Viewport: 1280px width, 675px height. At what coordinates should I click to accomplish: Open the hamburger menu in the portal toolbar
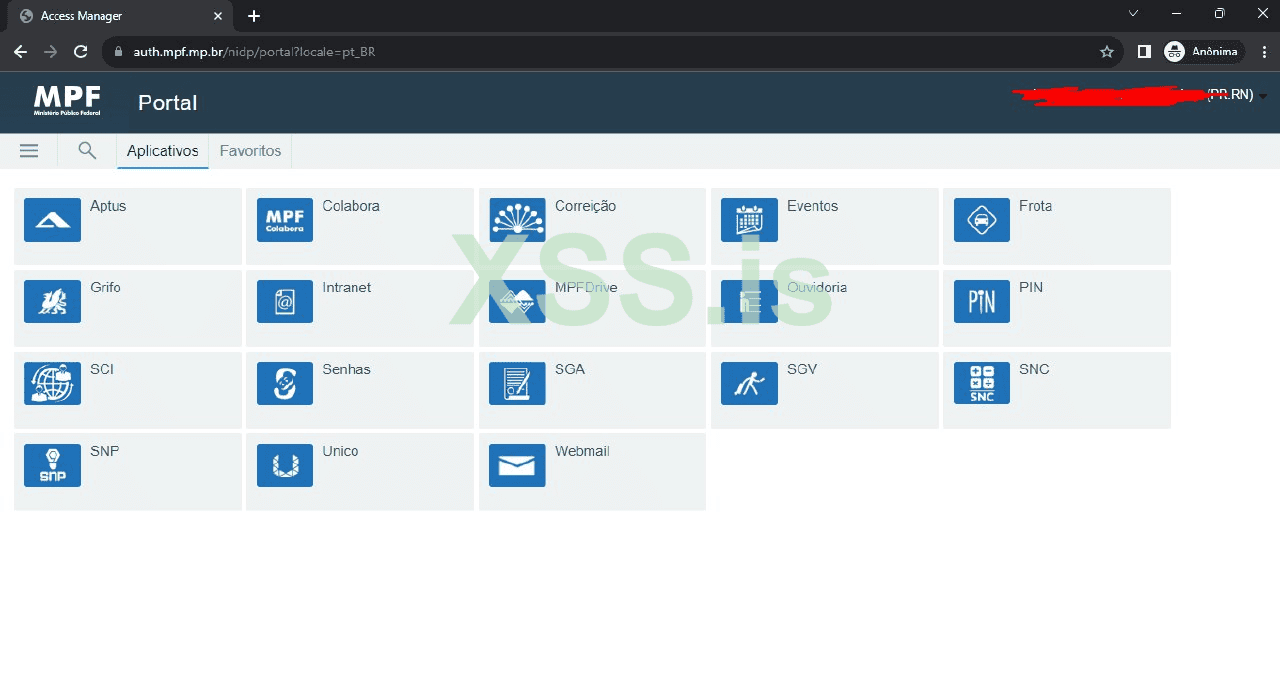click(x=29, y=151)
